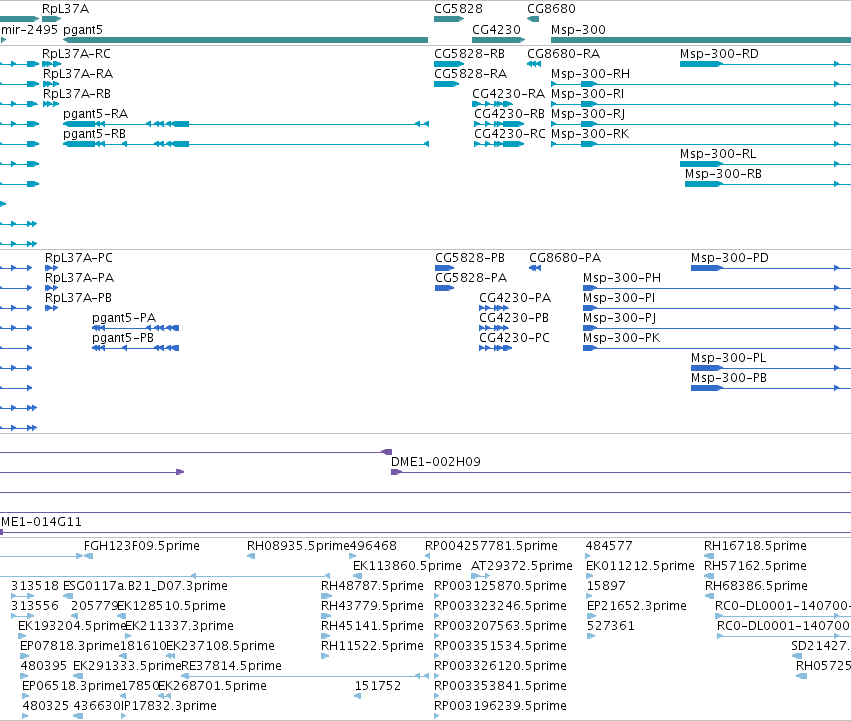This screenshot has width=851, height=721.
Task: Open the CG5828-PA protein label
Action: tap(471, 277)
